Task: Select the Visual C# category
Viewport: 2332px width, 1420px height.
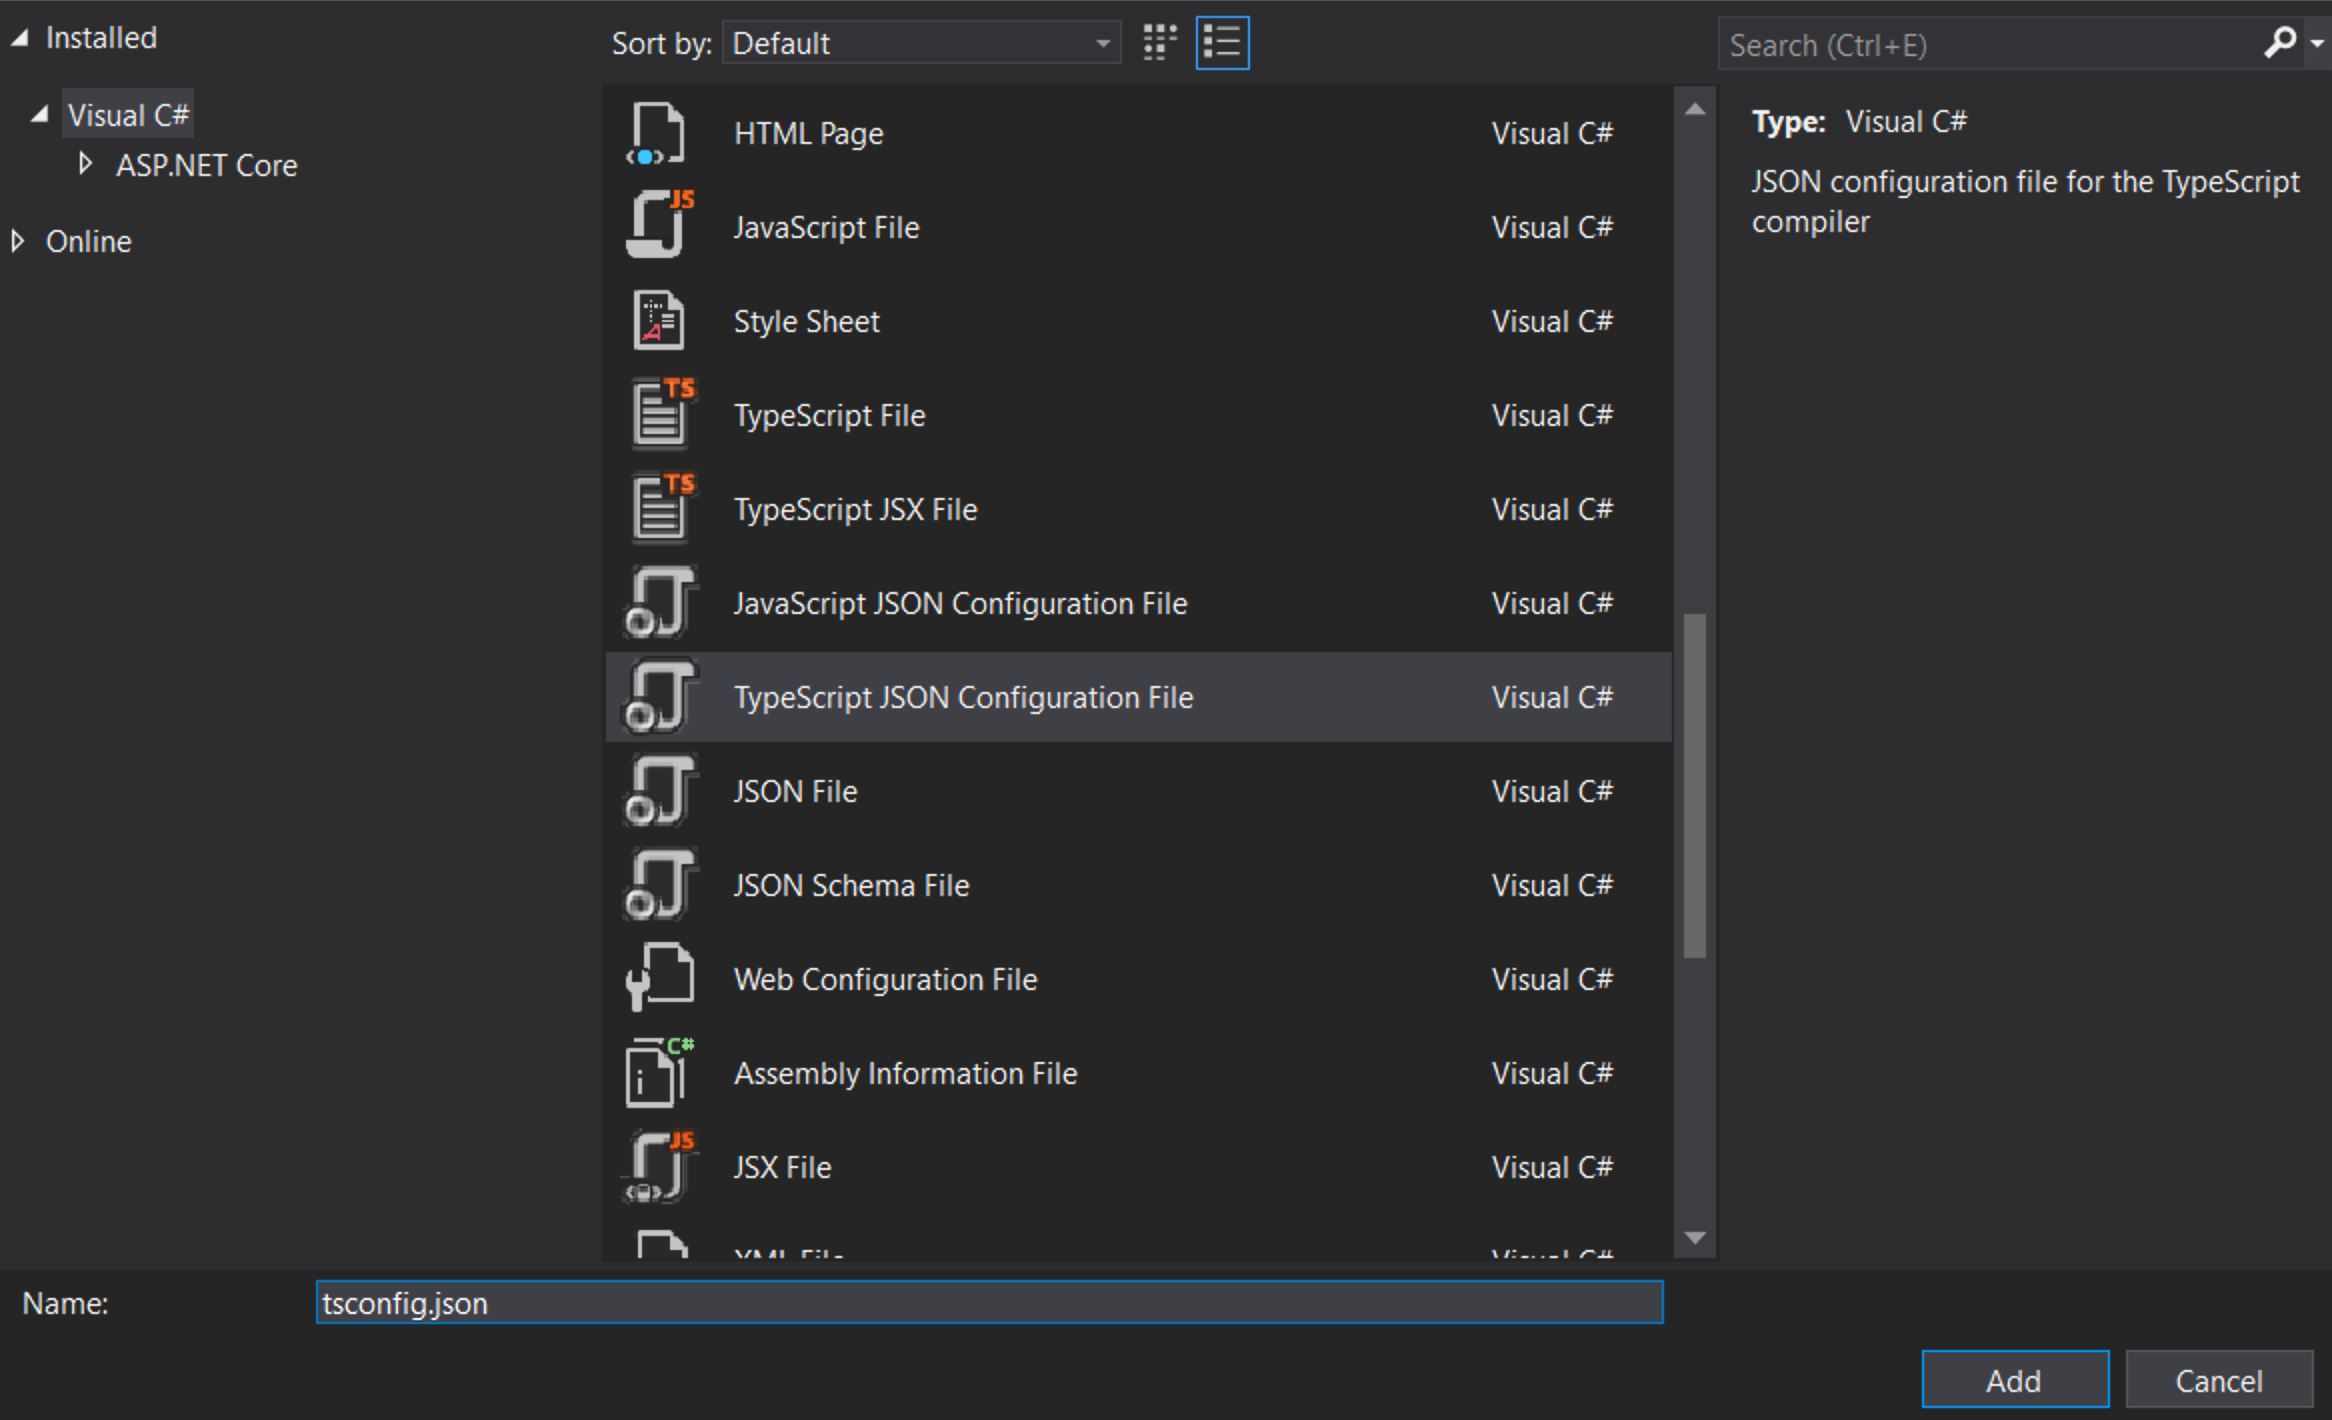Action: click(x=127, y=113)
